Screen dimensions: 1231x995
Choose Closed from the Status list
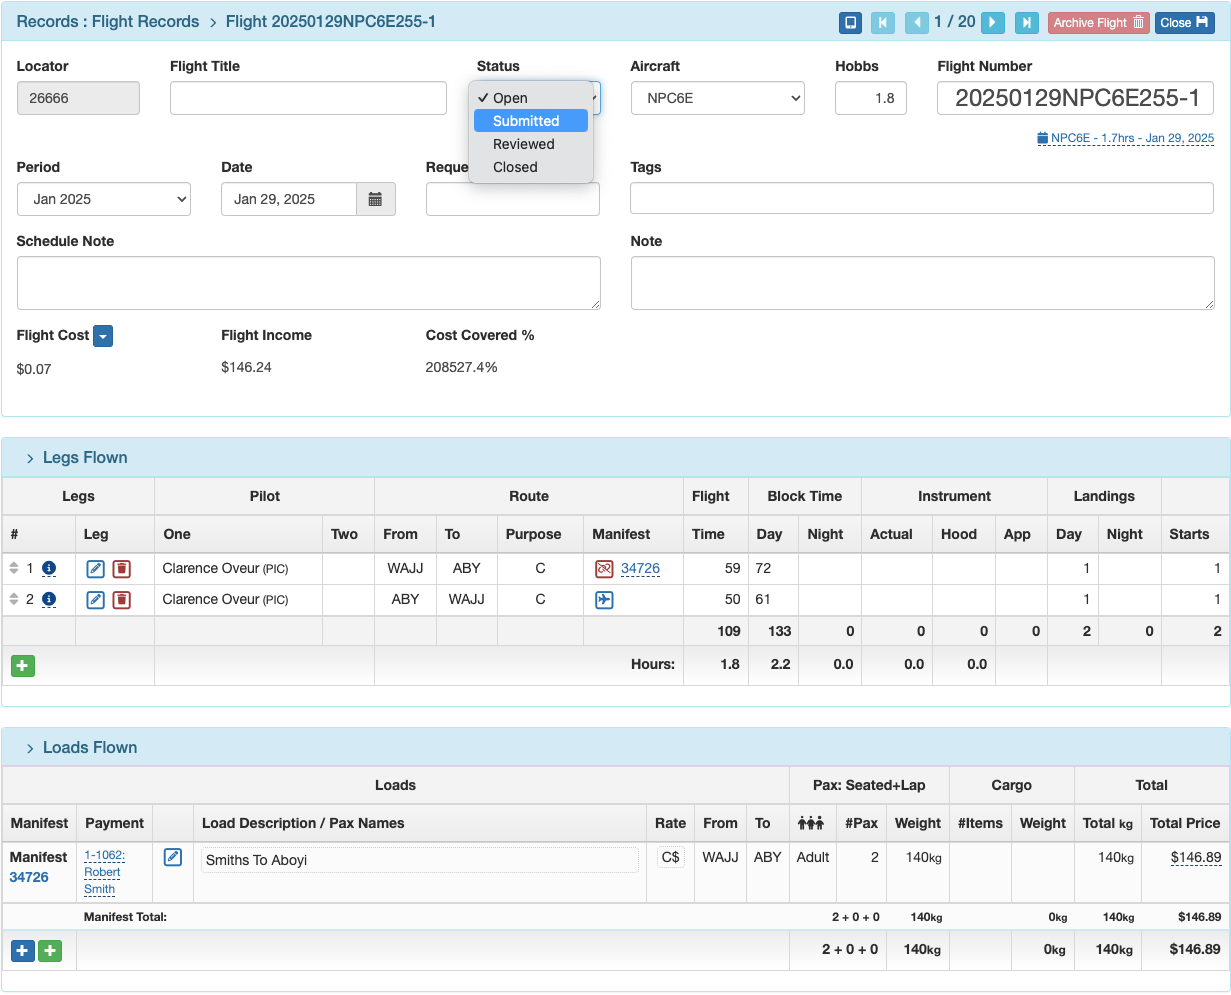[515, 167]
